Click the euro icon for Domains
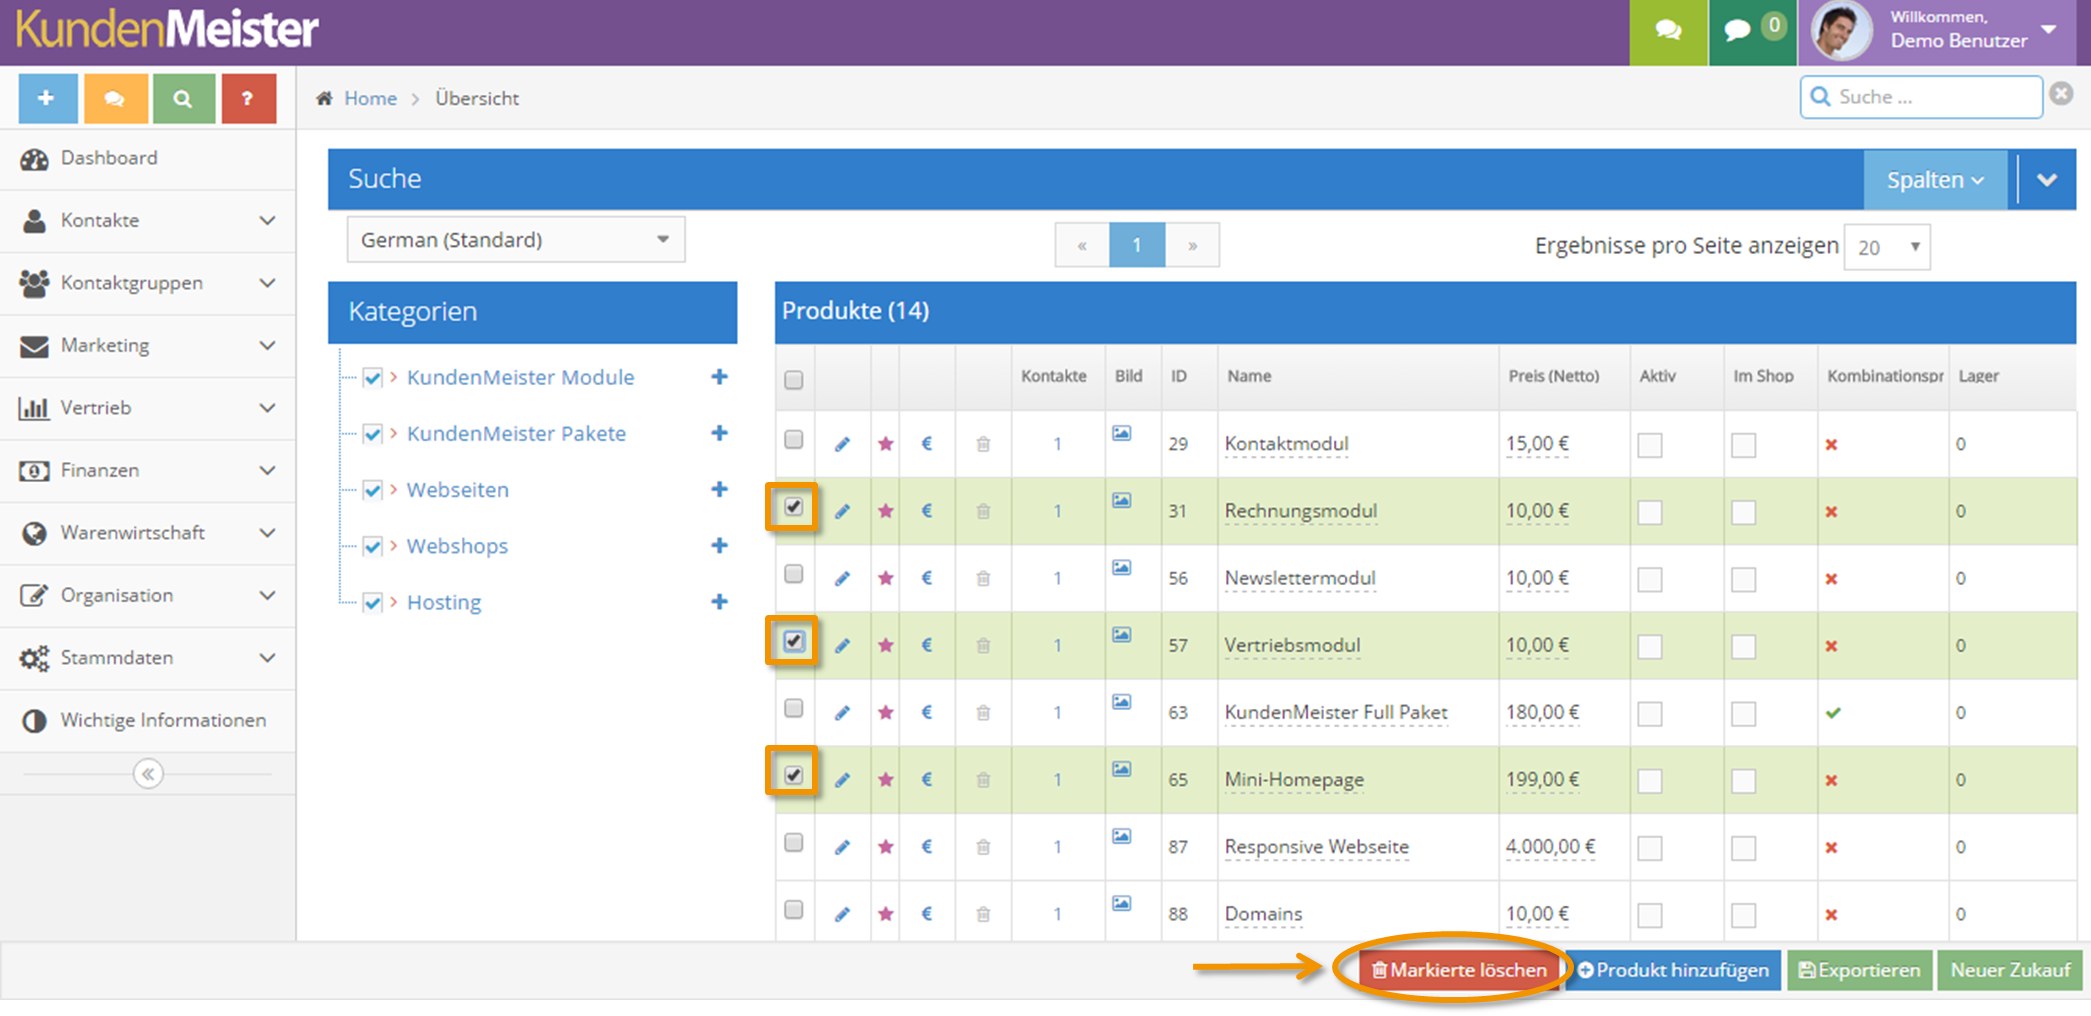The width and height of the screenshot is (2091, 1016). [x=927, y=914]
